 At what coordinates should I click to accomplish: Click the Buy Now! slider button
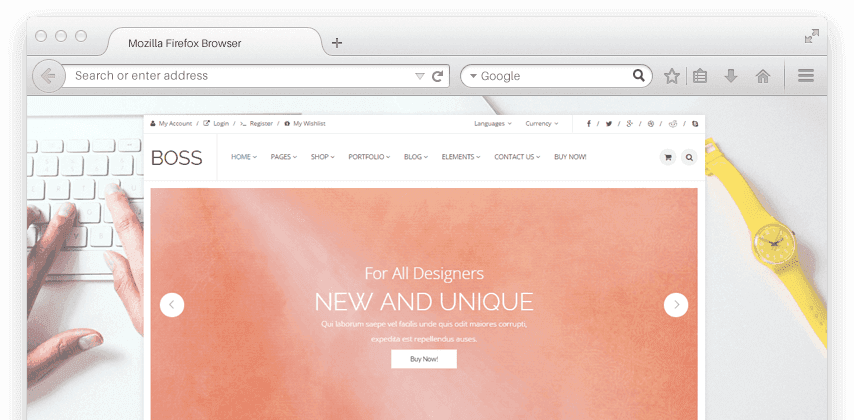point(423,359)
